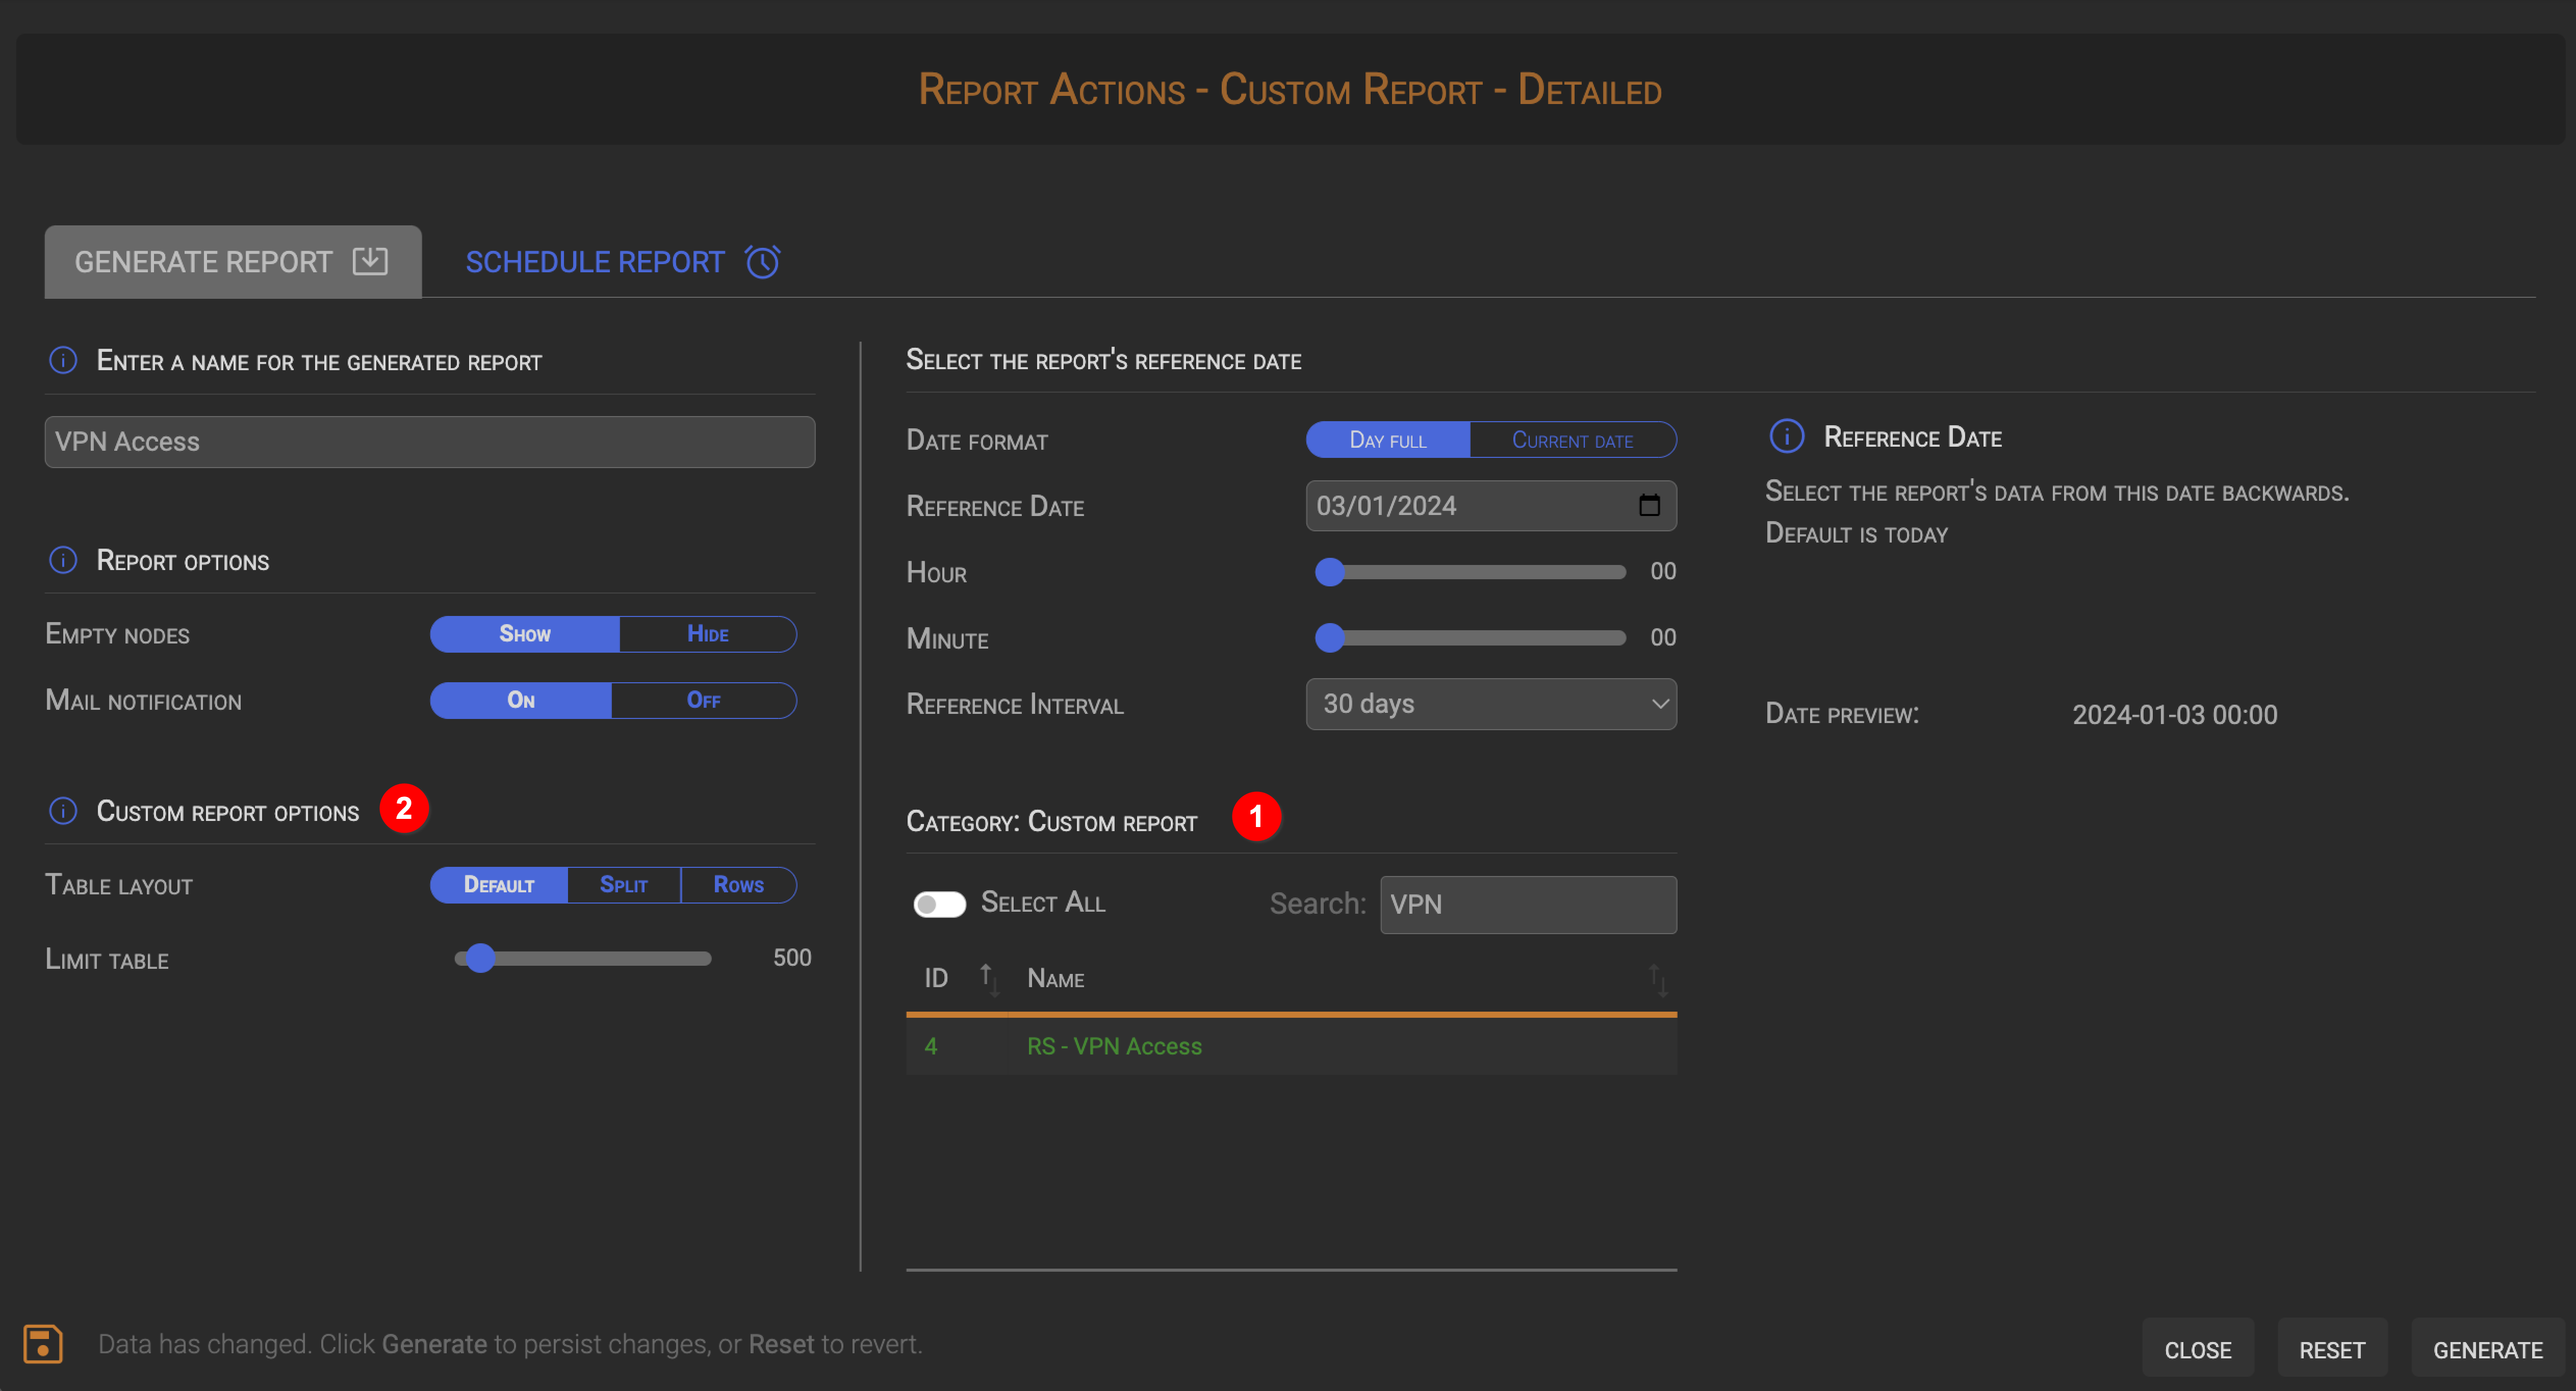Click the Limit Table value 500
The width and height of the screenshot is (2576, 1391).
coord(792,958)
